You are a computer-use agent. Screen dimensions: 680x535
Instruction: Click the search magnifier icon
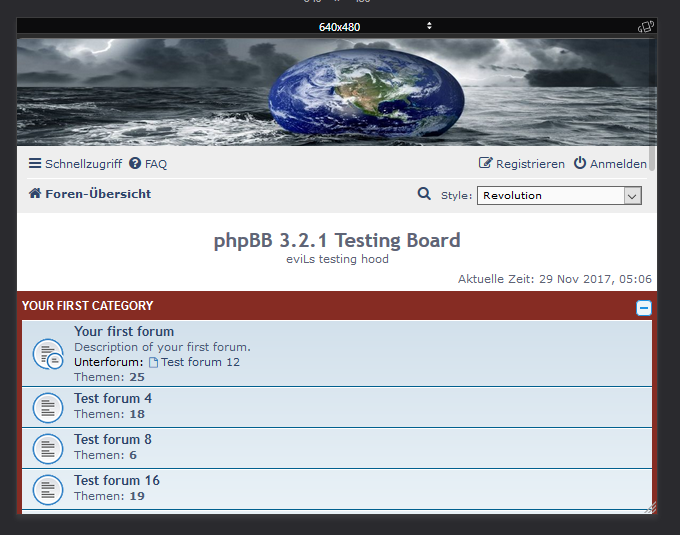(424, 194)
